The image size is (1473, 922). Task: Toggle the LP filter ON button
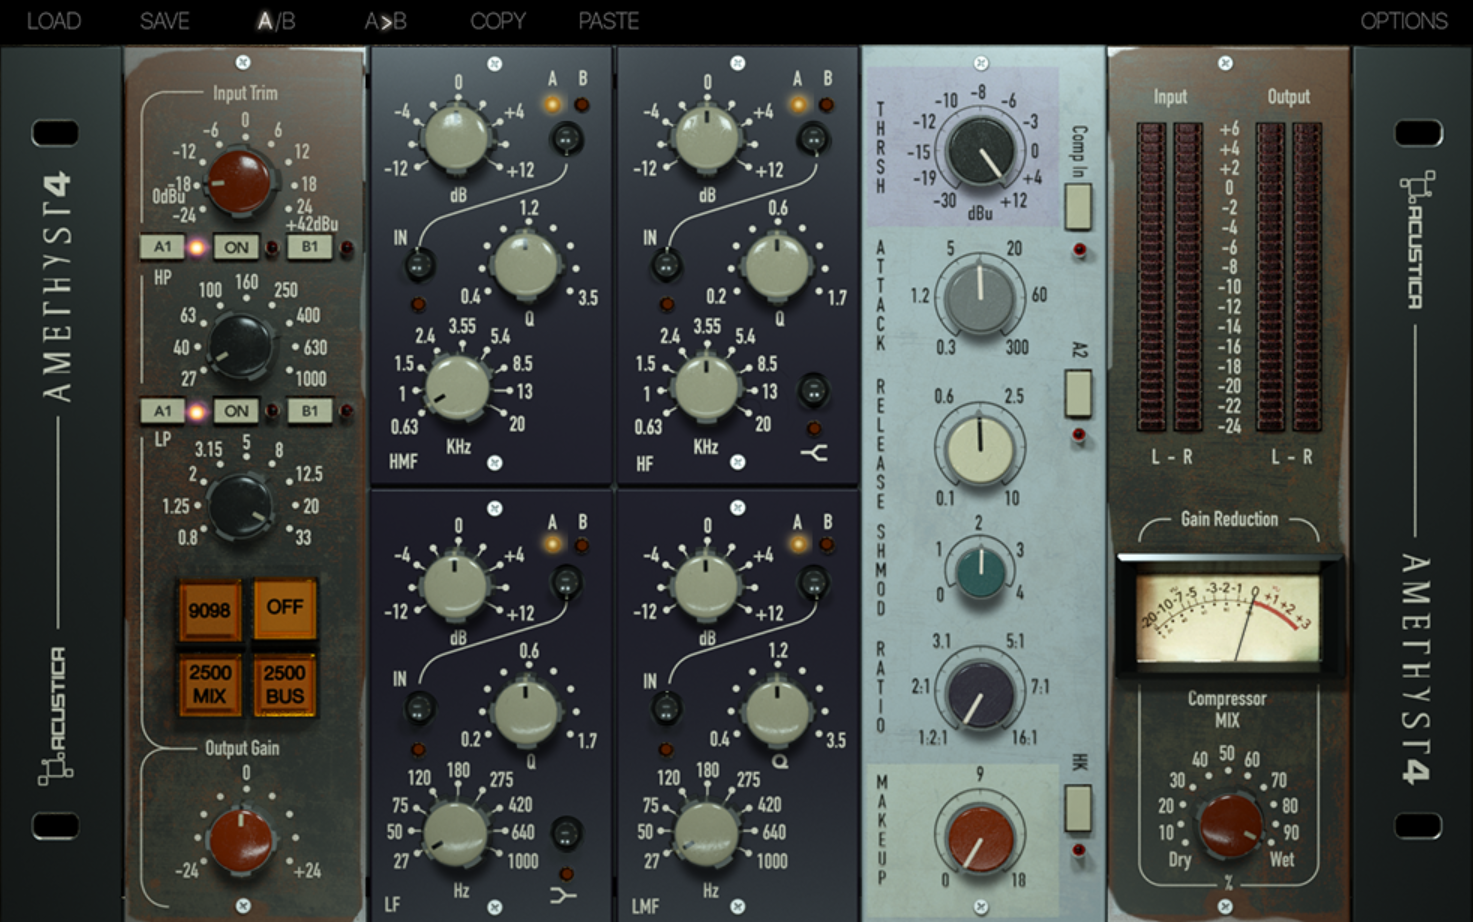pos(236,411)
